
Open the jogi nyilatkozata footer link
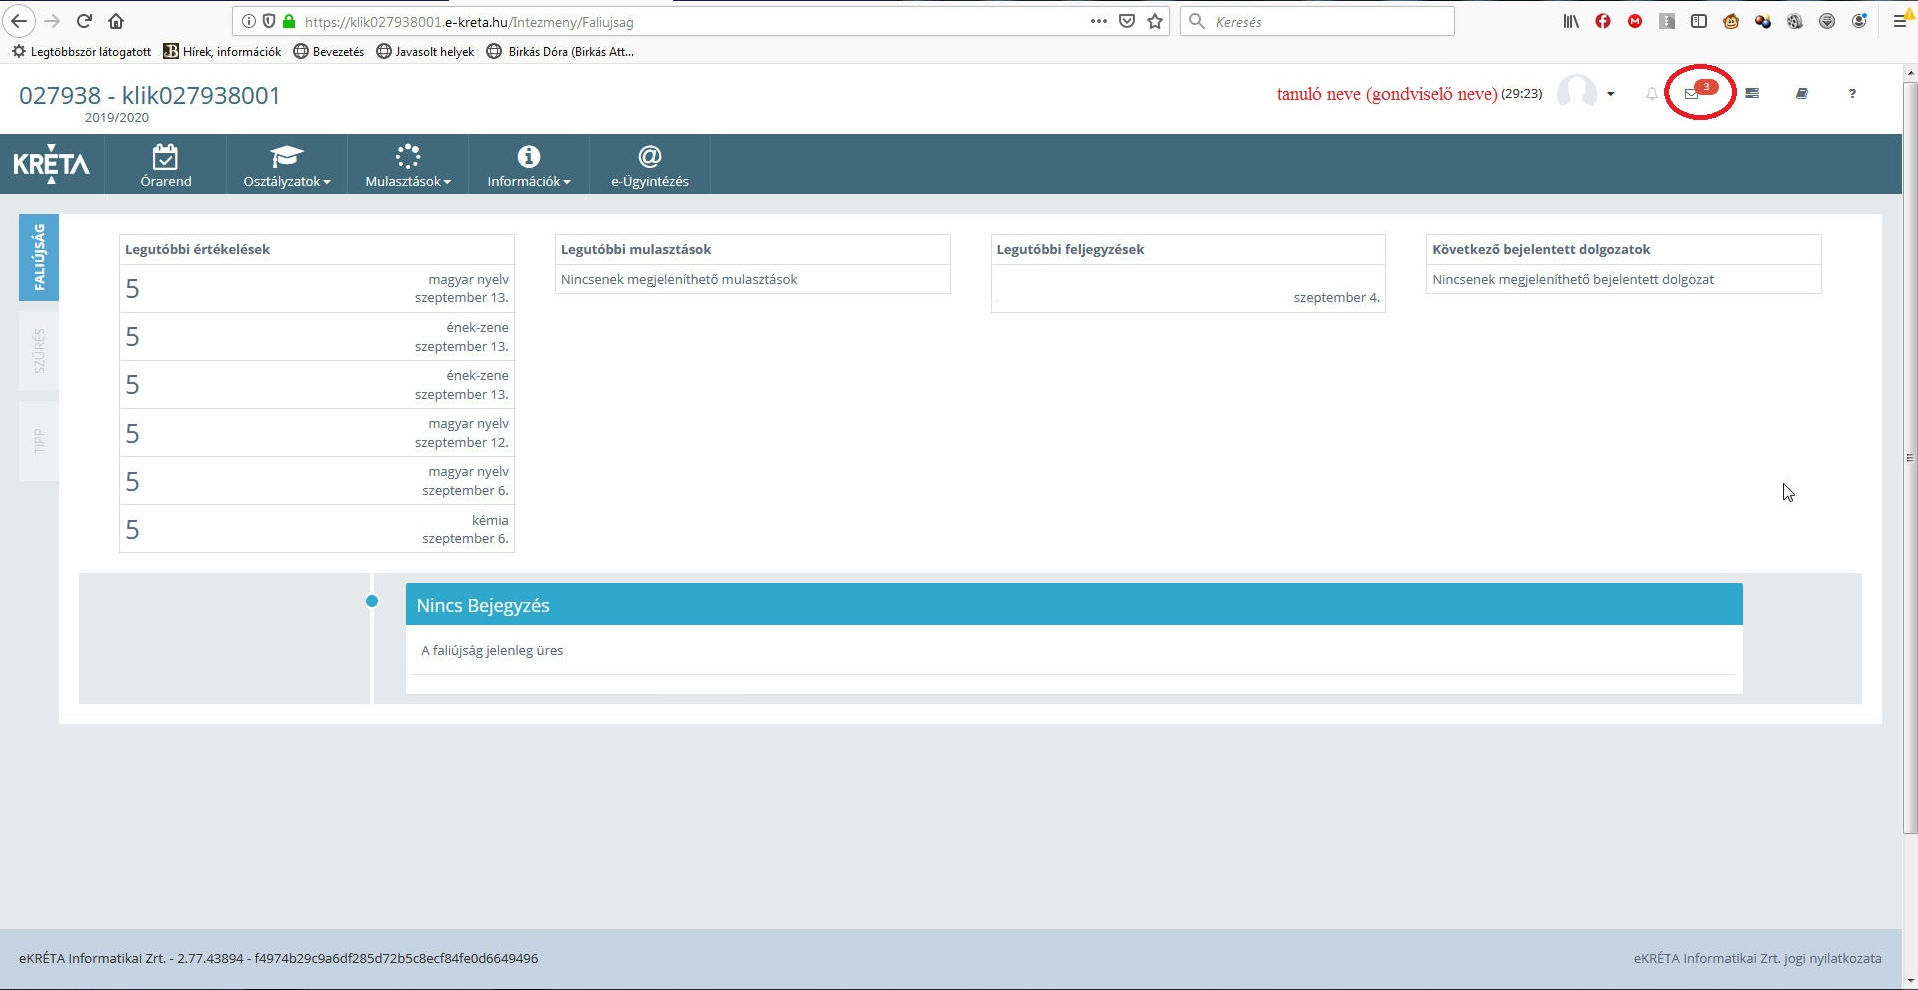coord(1757,958)
